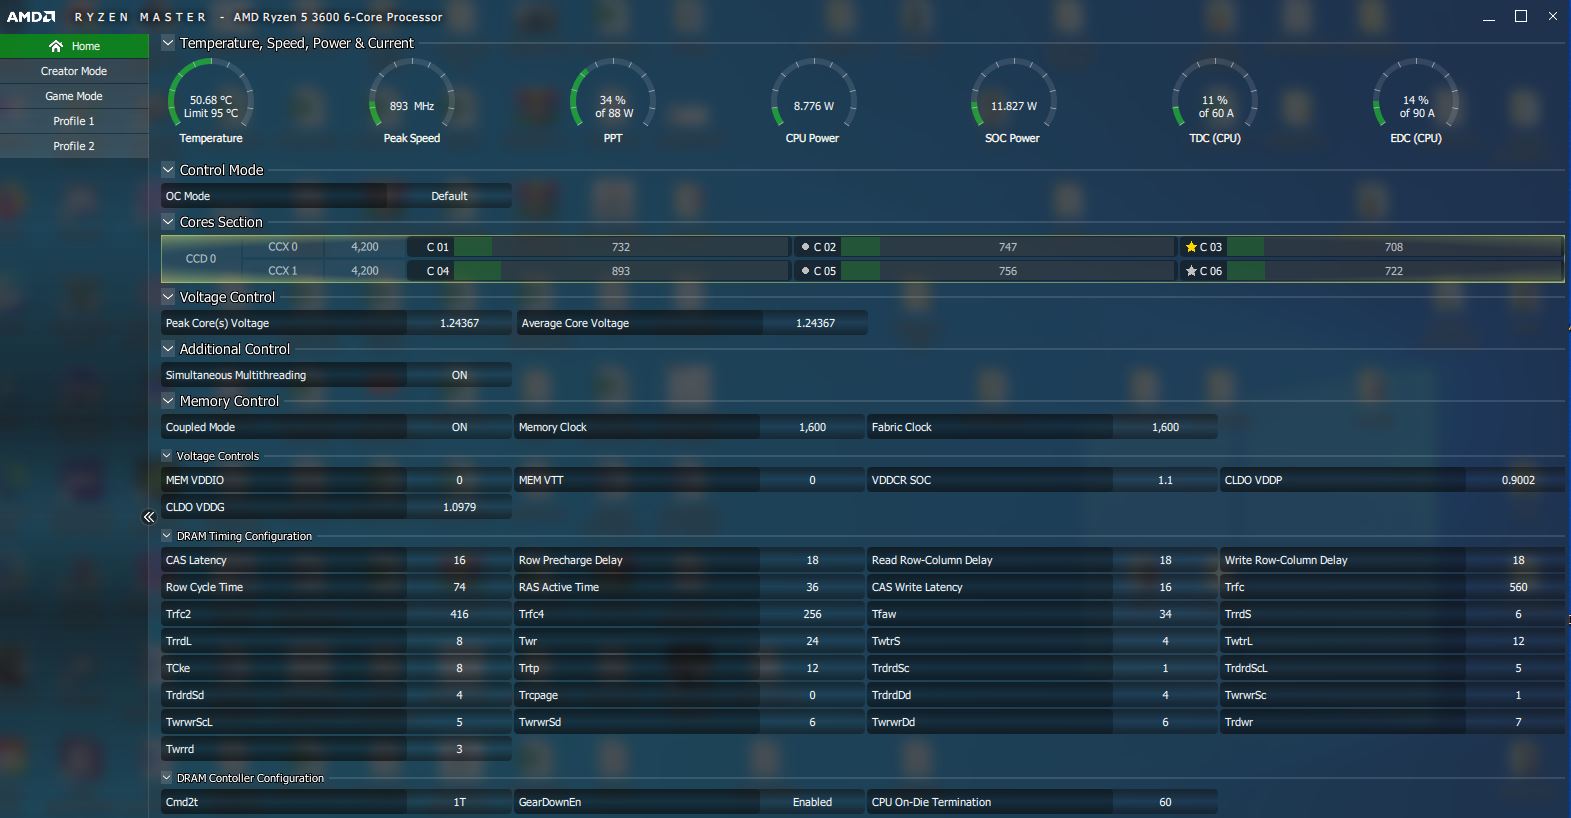Click the Trfc value 560
The image size is (1571, 818).
[x=1518, y=587]
